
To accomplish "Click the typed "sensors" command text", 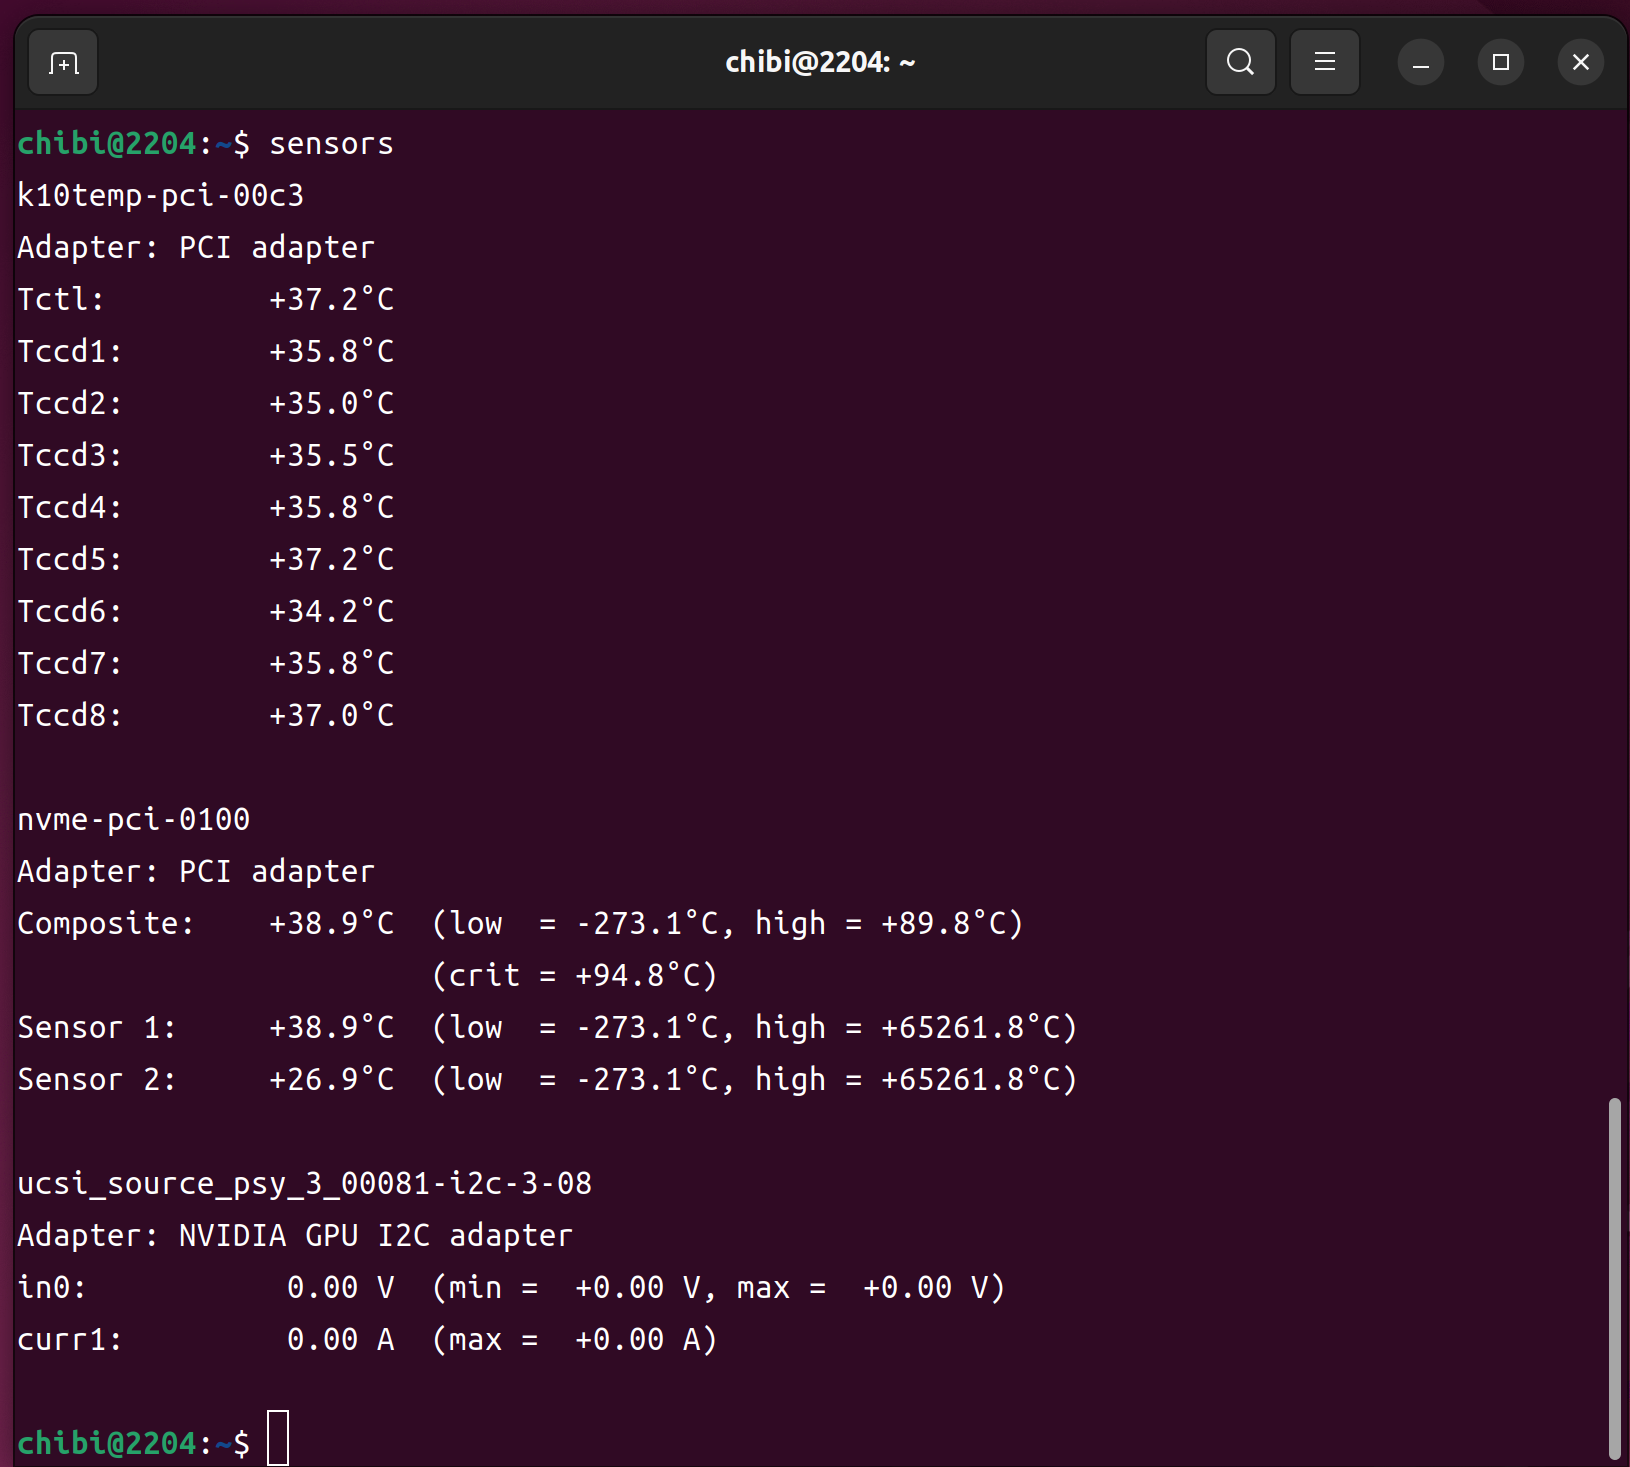I will (331, 144).
